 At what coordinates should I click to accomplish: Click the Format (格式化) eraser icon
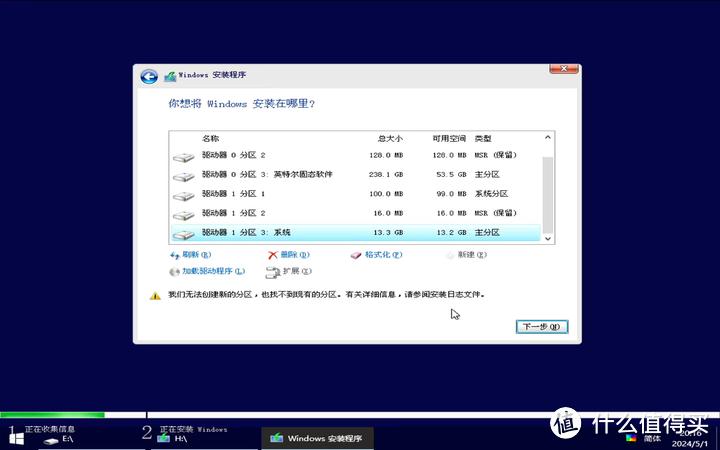click(355, 255)
